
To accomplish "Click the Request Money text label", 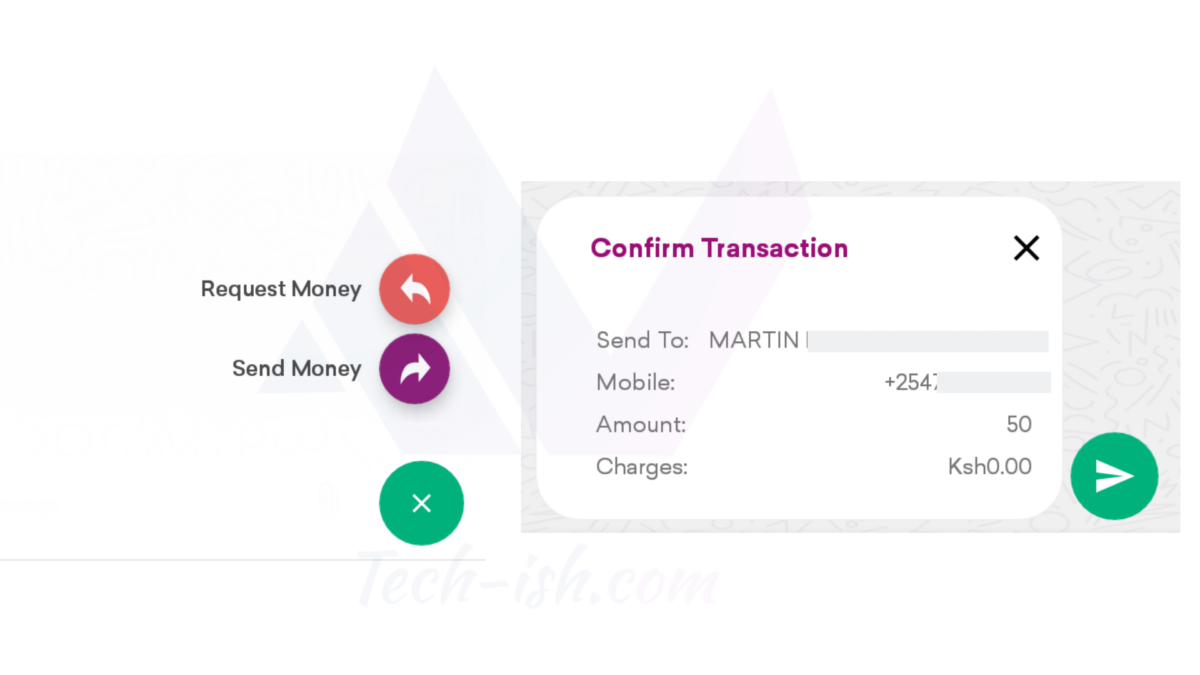I will click(281, 289).
